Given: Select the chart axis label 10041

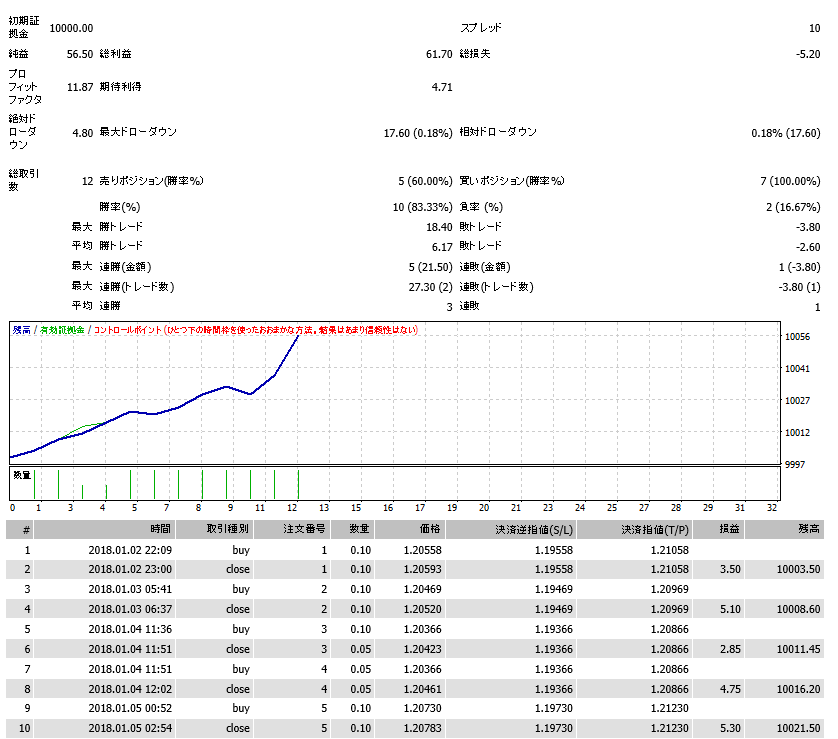Looking at the screenshot, I should pyautogui.click(x=797, y=369).
